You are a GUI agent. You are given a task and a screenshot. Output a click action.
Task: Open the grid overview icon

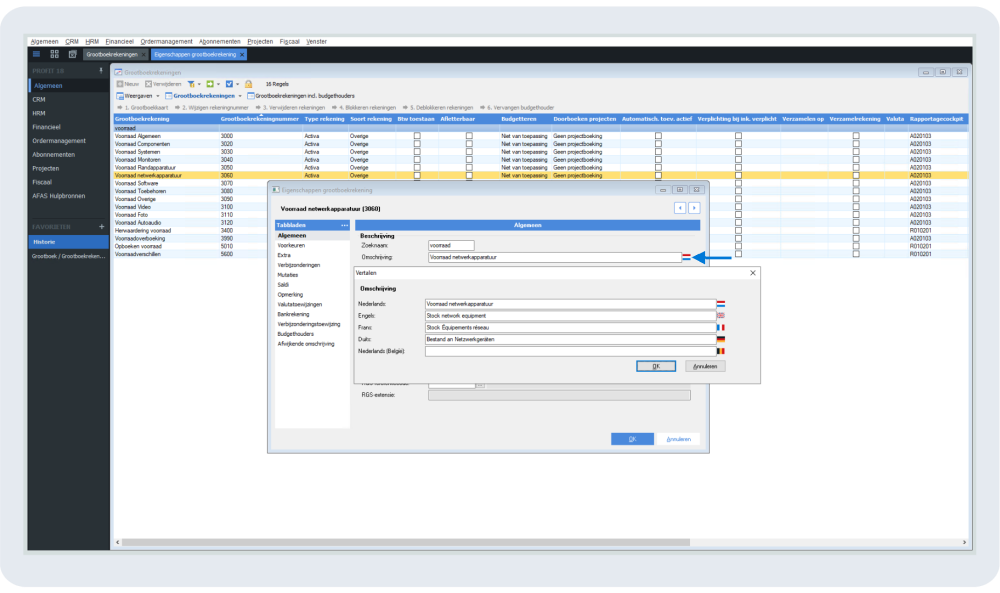(54, 54)
